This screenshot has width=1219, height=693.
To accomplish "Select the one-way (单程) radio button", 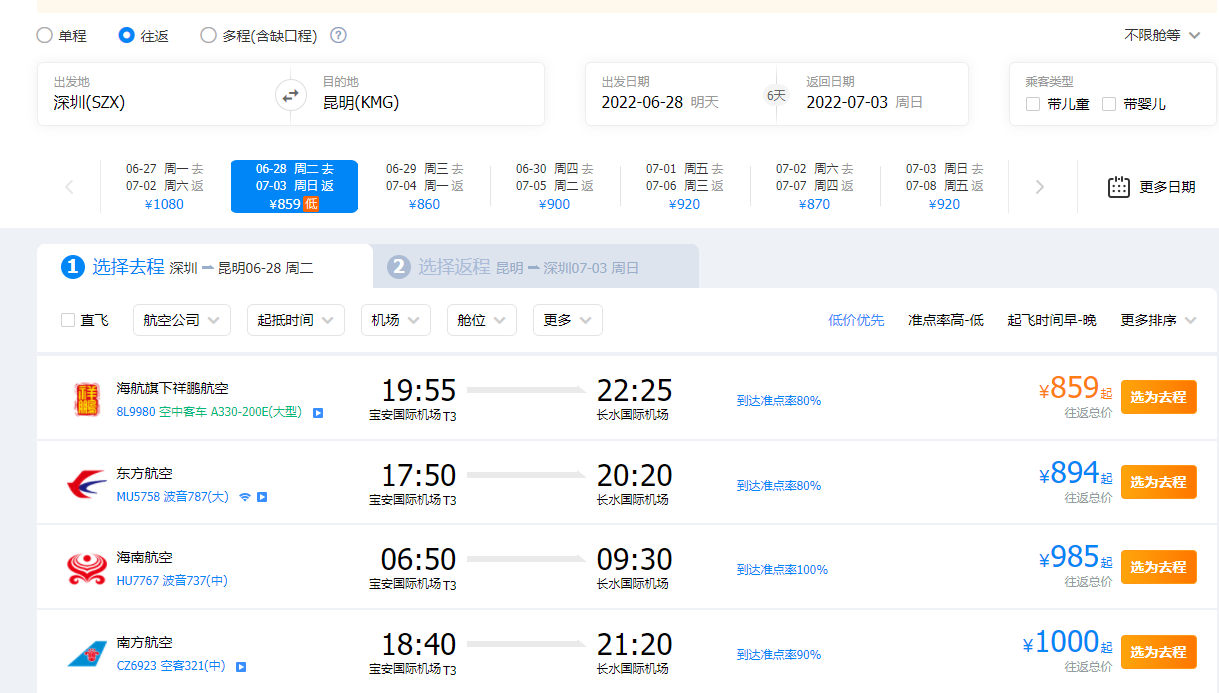I will point(44,35).
